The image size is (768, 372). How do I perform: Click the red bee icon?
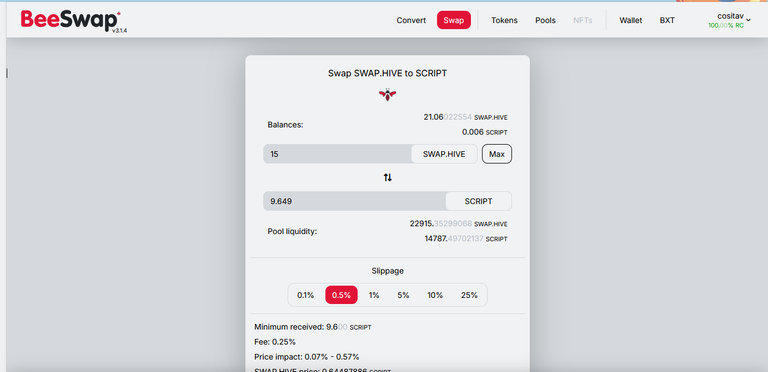click(387, 94)
